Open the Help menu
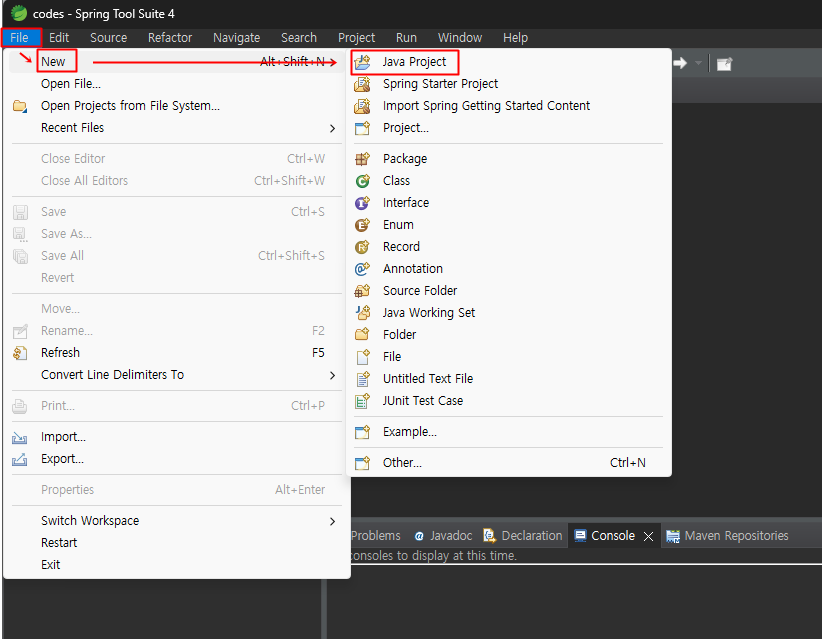Screen dimensions: 822x639 click(x=515, y=38)
